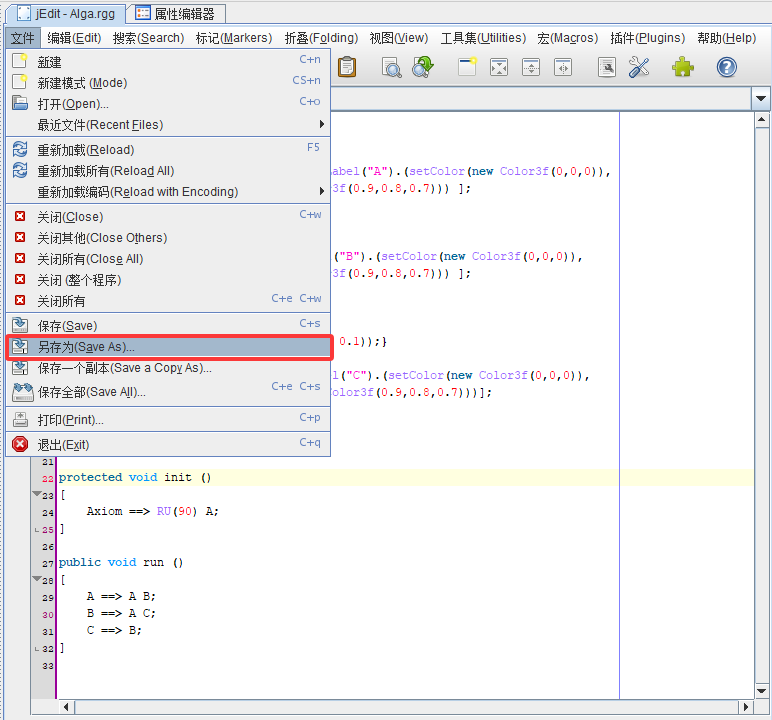The width and height of the screenshot is (772, 720).
Task: Click the clipboard paste toolbar icon
Action: point(347,67)
